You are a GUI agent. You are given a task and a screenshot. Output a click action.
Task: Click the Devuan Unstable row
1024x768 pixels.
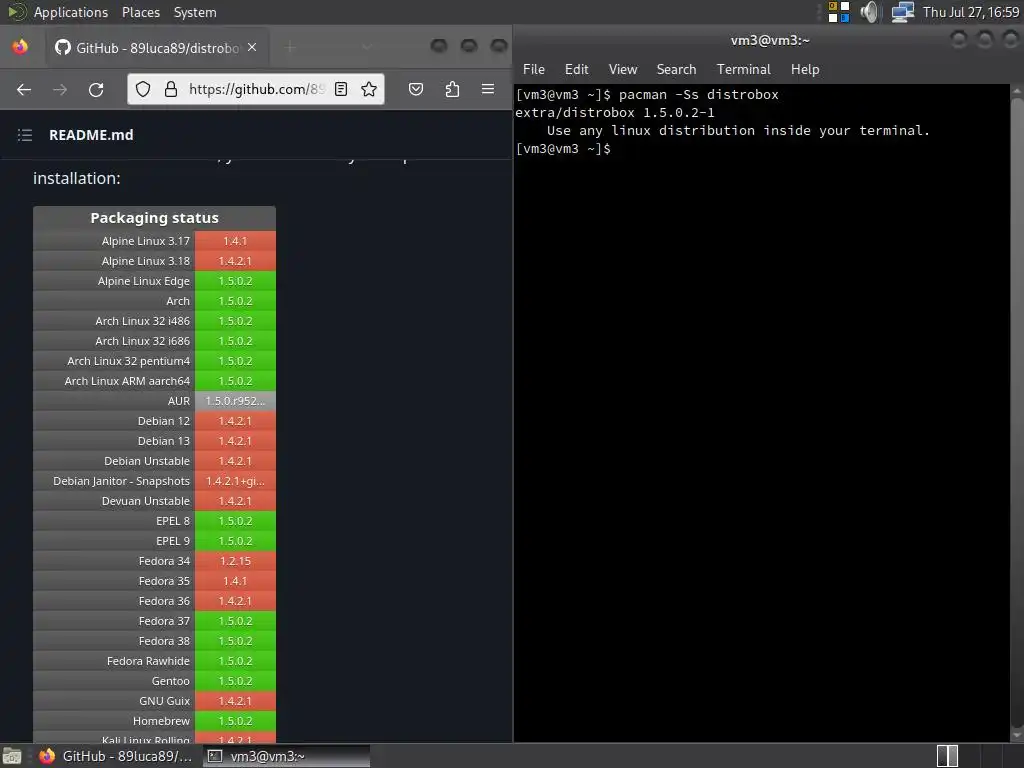click(154, 501)
